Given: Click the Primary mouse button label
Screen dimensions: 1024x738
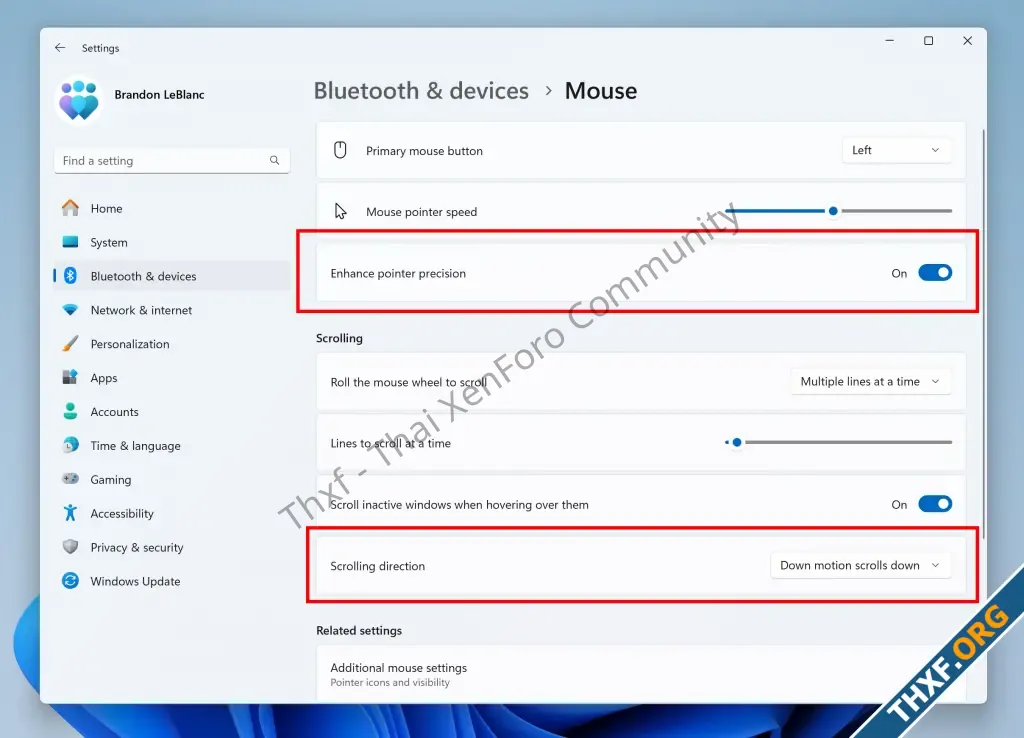Looking at the screenshot, I should (x=424, y=151).
